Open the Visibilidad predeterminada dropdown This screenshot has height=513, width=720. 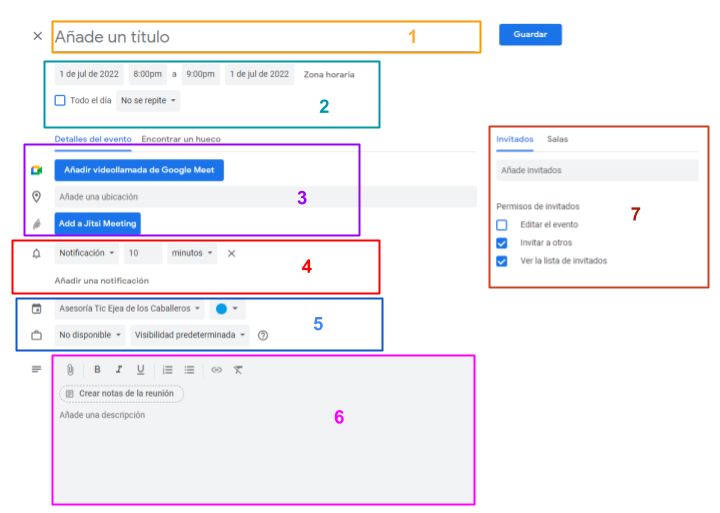[x=190, y=335]
